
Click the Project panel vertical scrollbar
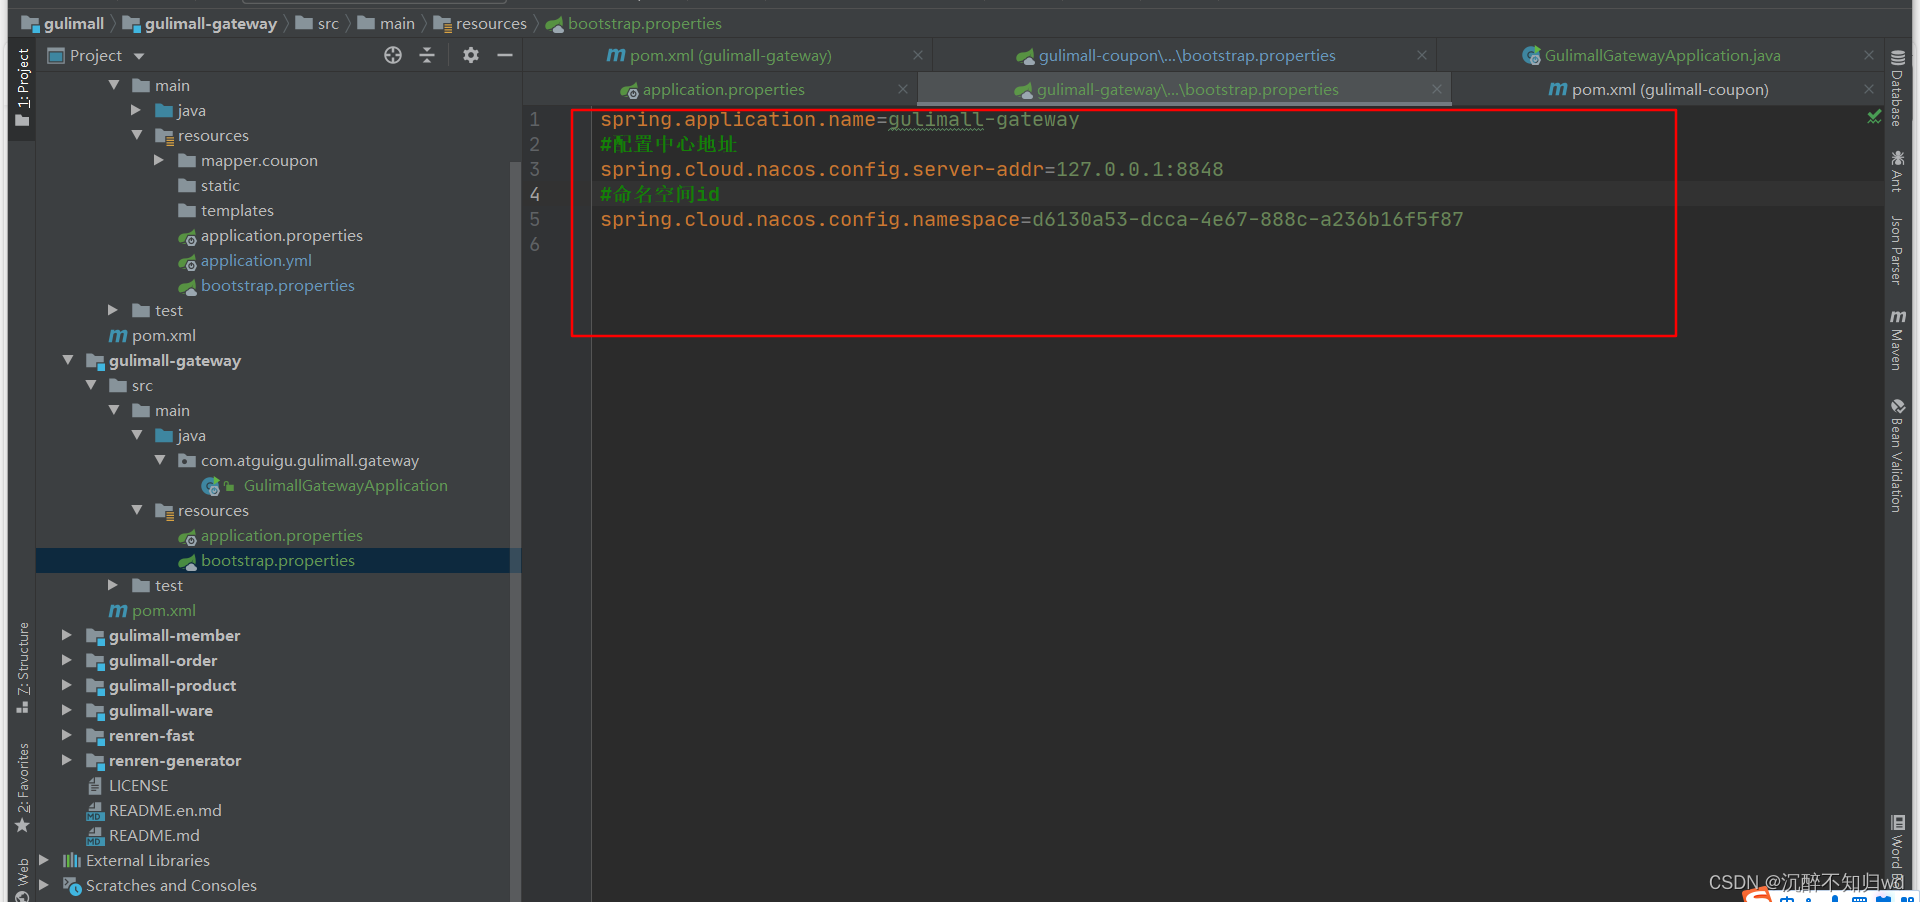click(515, 530)
